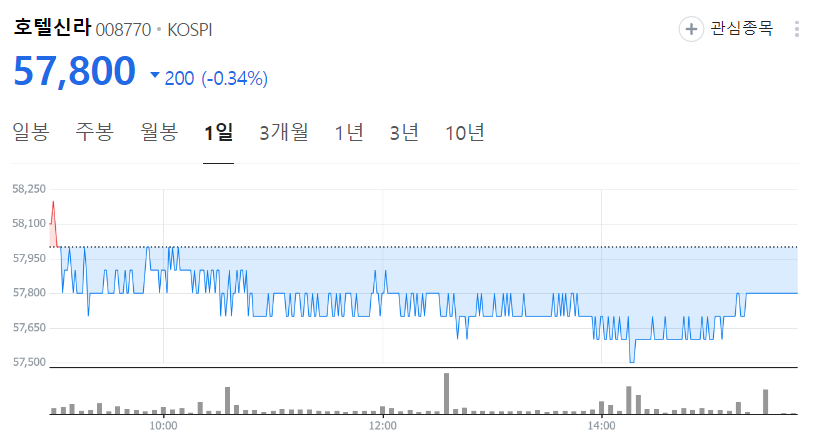815x434 pixels.
Task: Switch to the 주봉 chart tab
Action: (x=95, y=132)
